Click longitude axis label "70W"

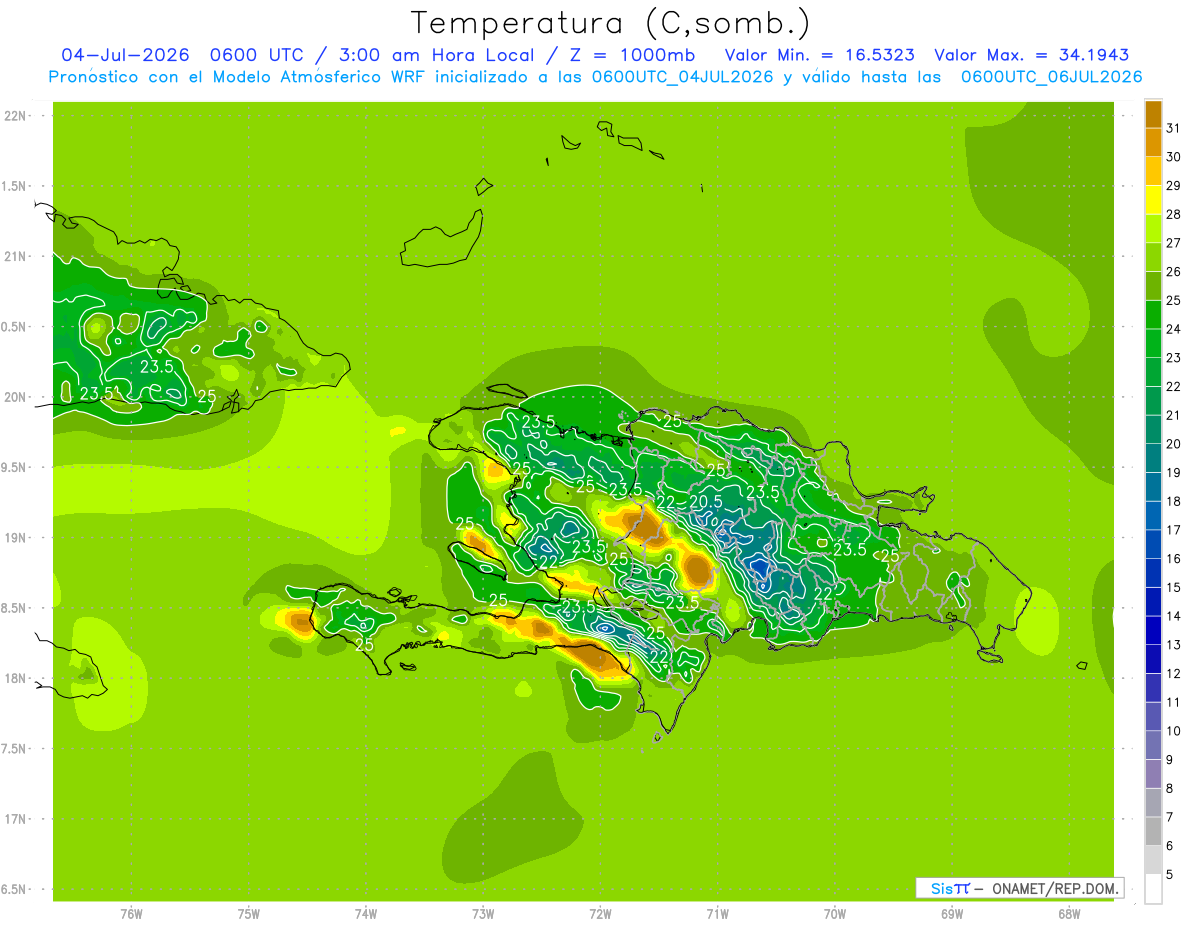click(x=835, y=914)
